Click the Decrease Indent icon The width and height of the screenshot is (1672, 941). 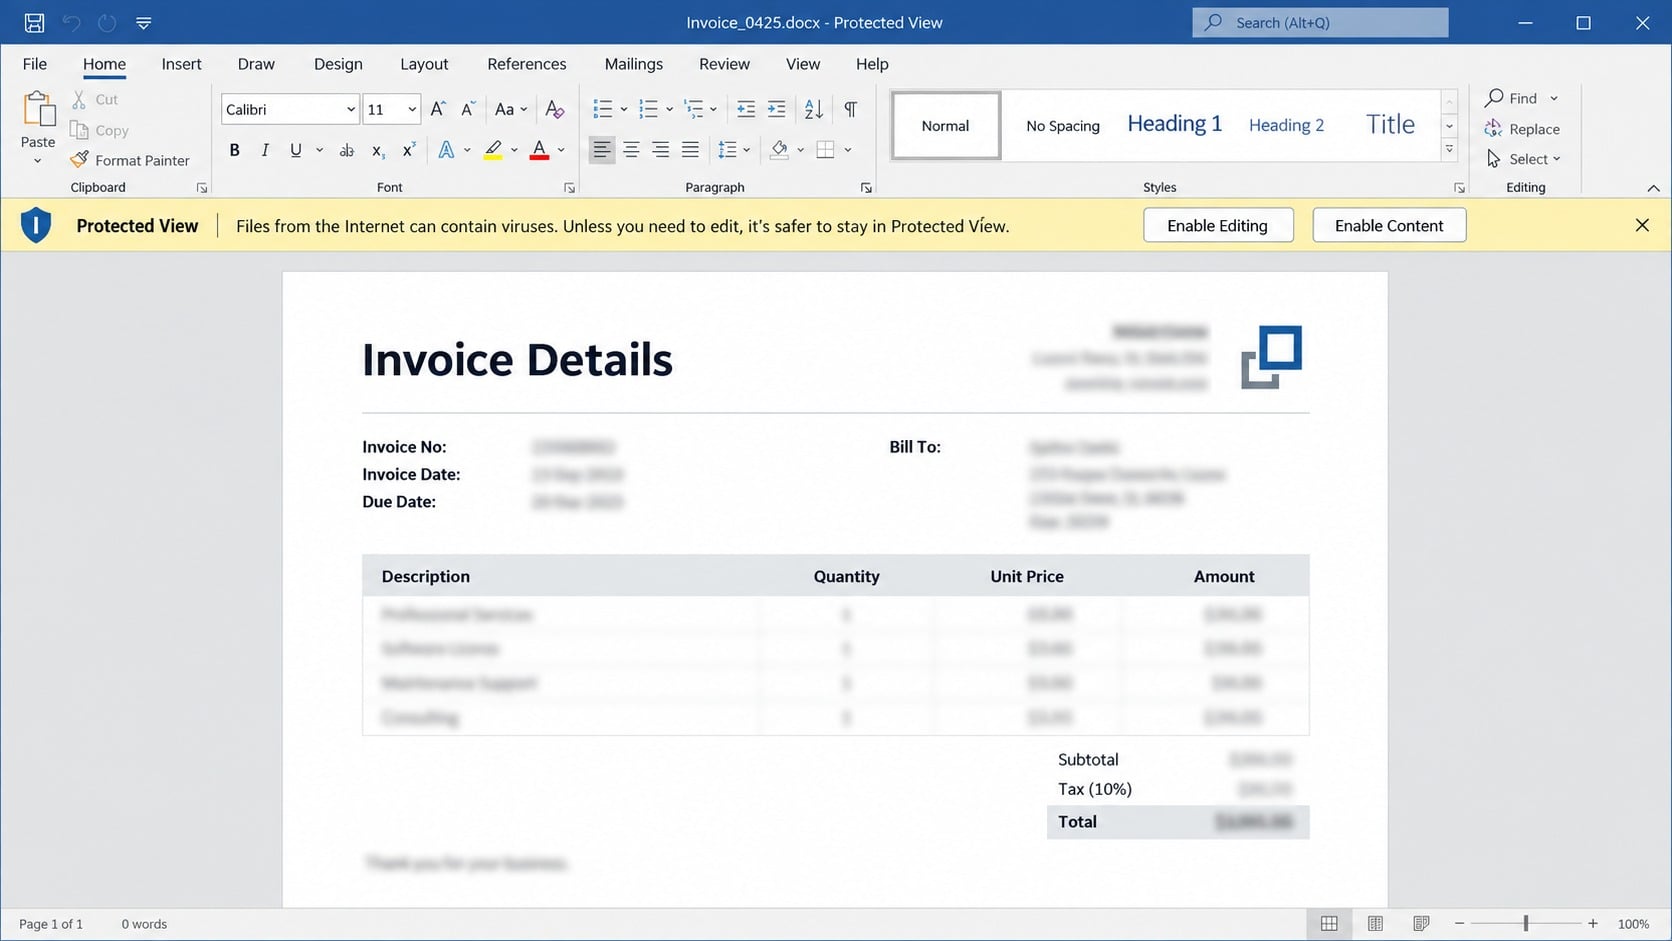[x=746, y=109]
